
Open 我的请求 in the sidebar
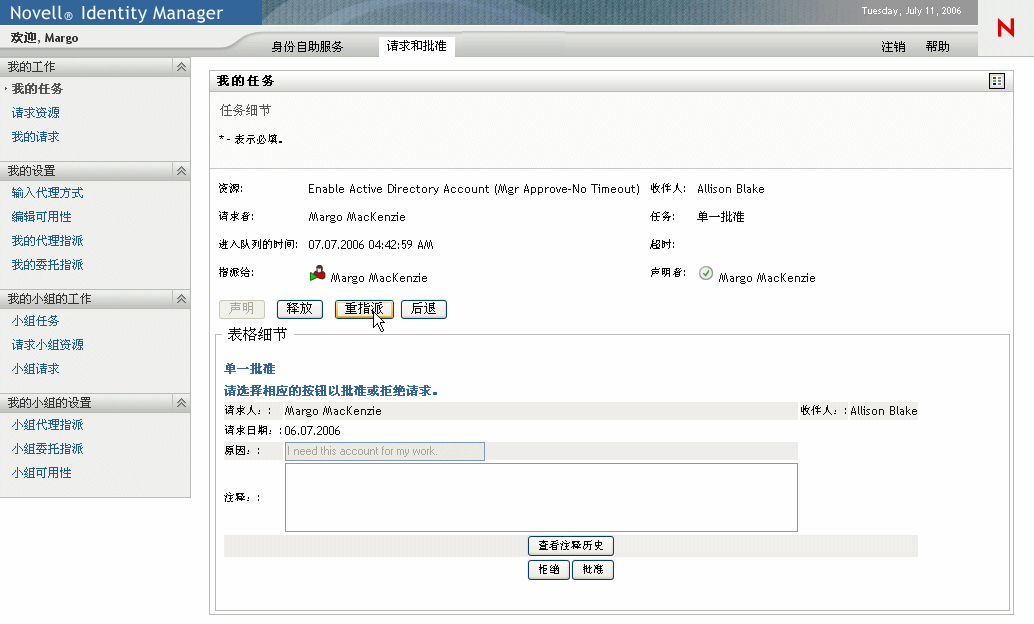click(36, 137)
